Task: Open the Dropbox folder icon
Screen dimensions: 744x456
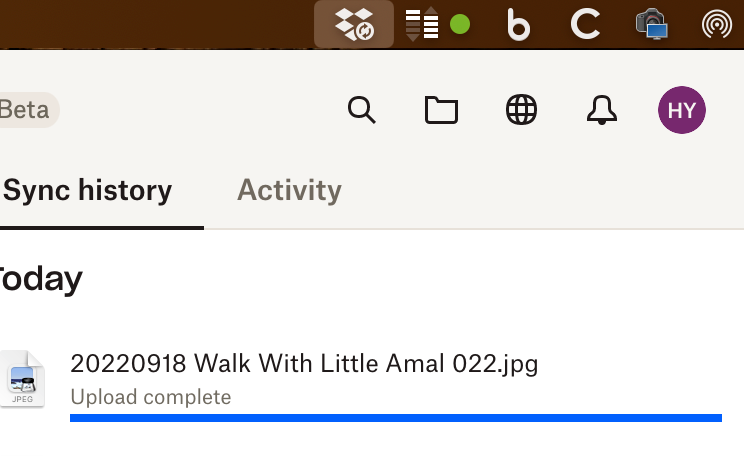Action: click(441, 110)
